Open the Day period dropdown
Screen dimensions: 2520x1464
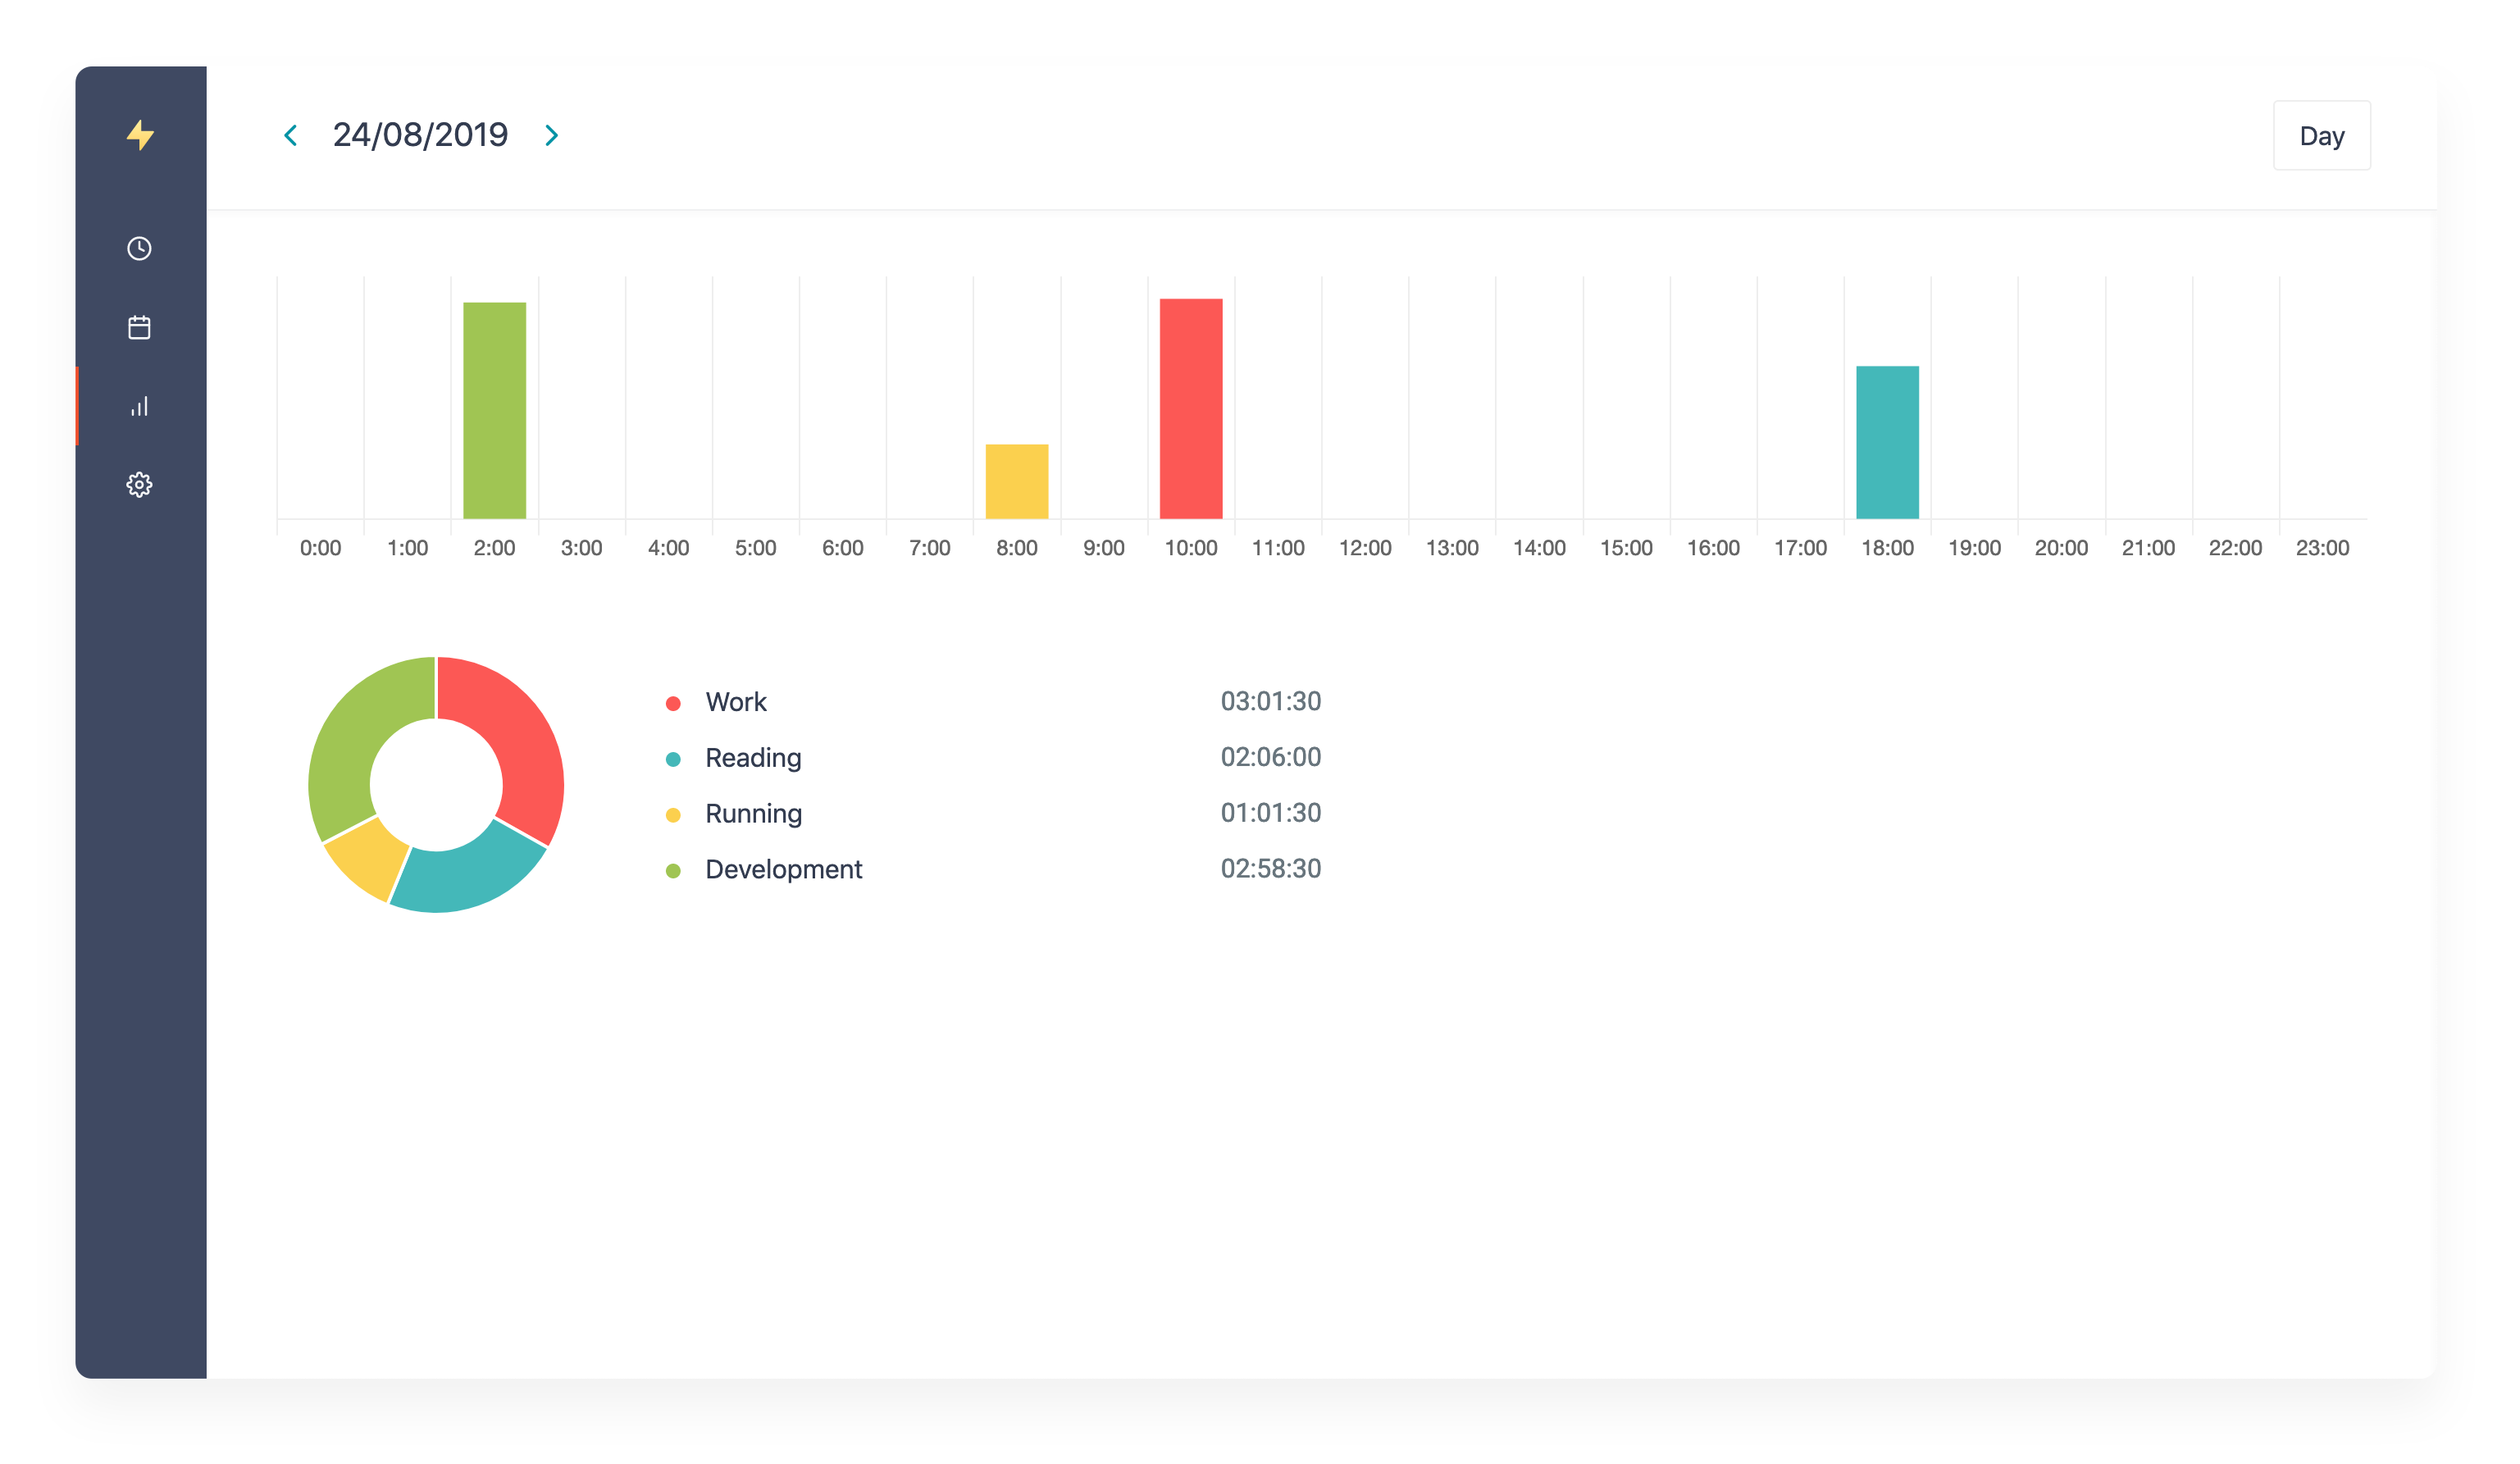coord(2321,136)
